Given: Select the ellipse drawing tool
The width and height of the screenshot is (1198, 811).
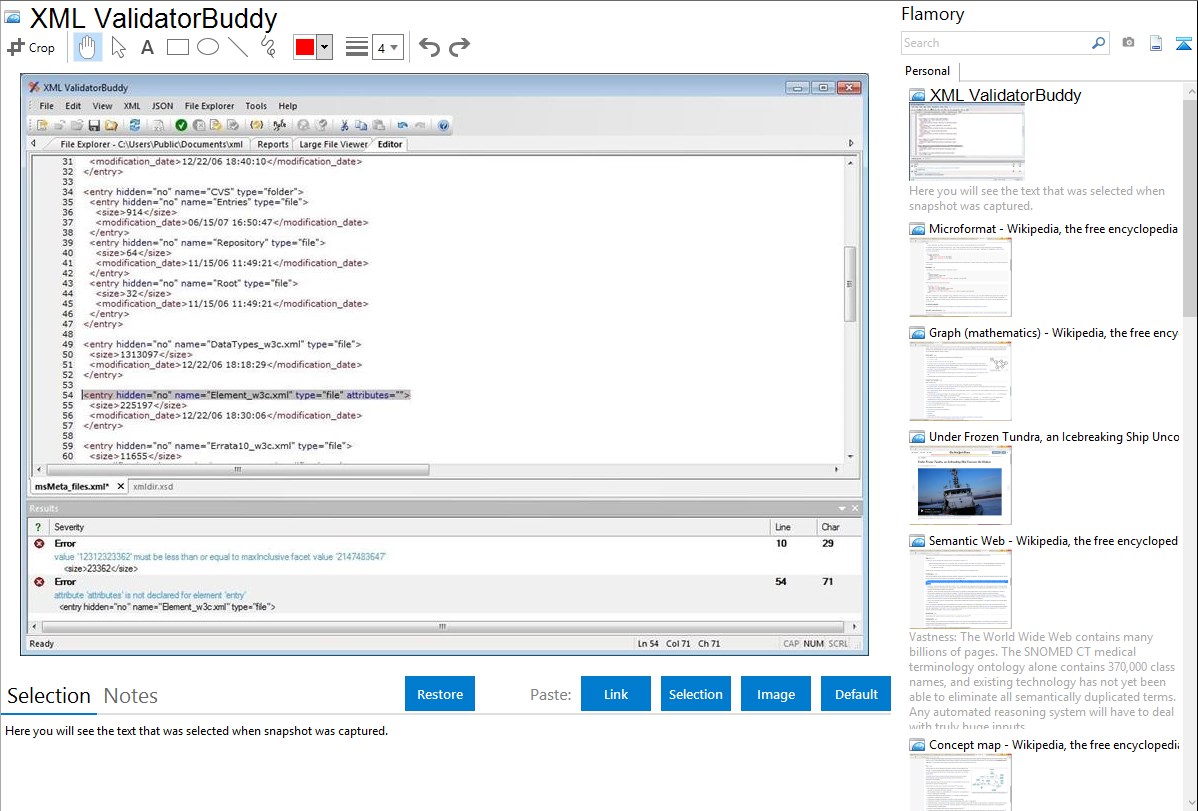Looking at the screenshot, I should click(208, 47).
